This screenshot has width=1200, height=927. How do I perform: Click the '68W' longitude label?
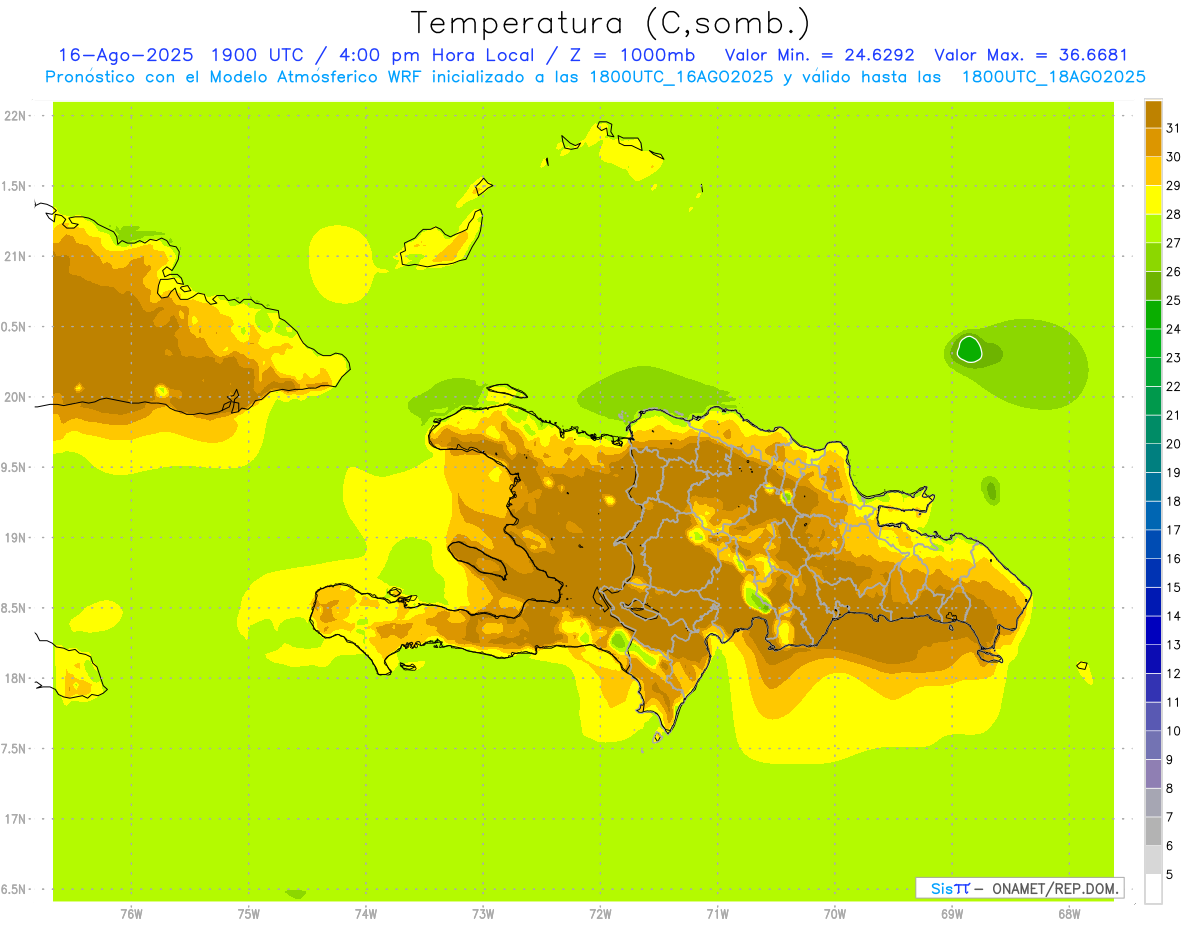(1069, 913)
